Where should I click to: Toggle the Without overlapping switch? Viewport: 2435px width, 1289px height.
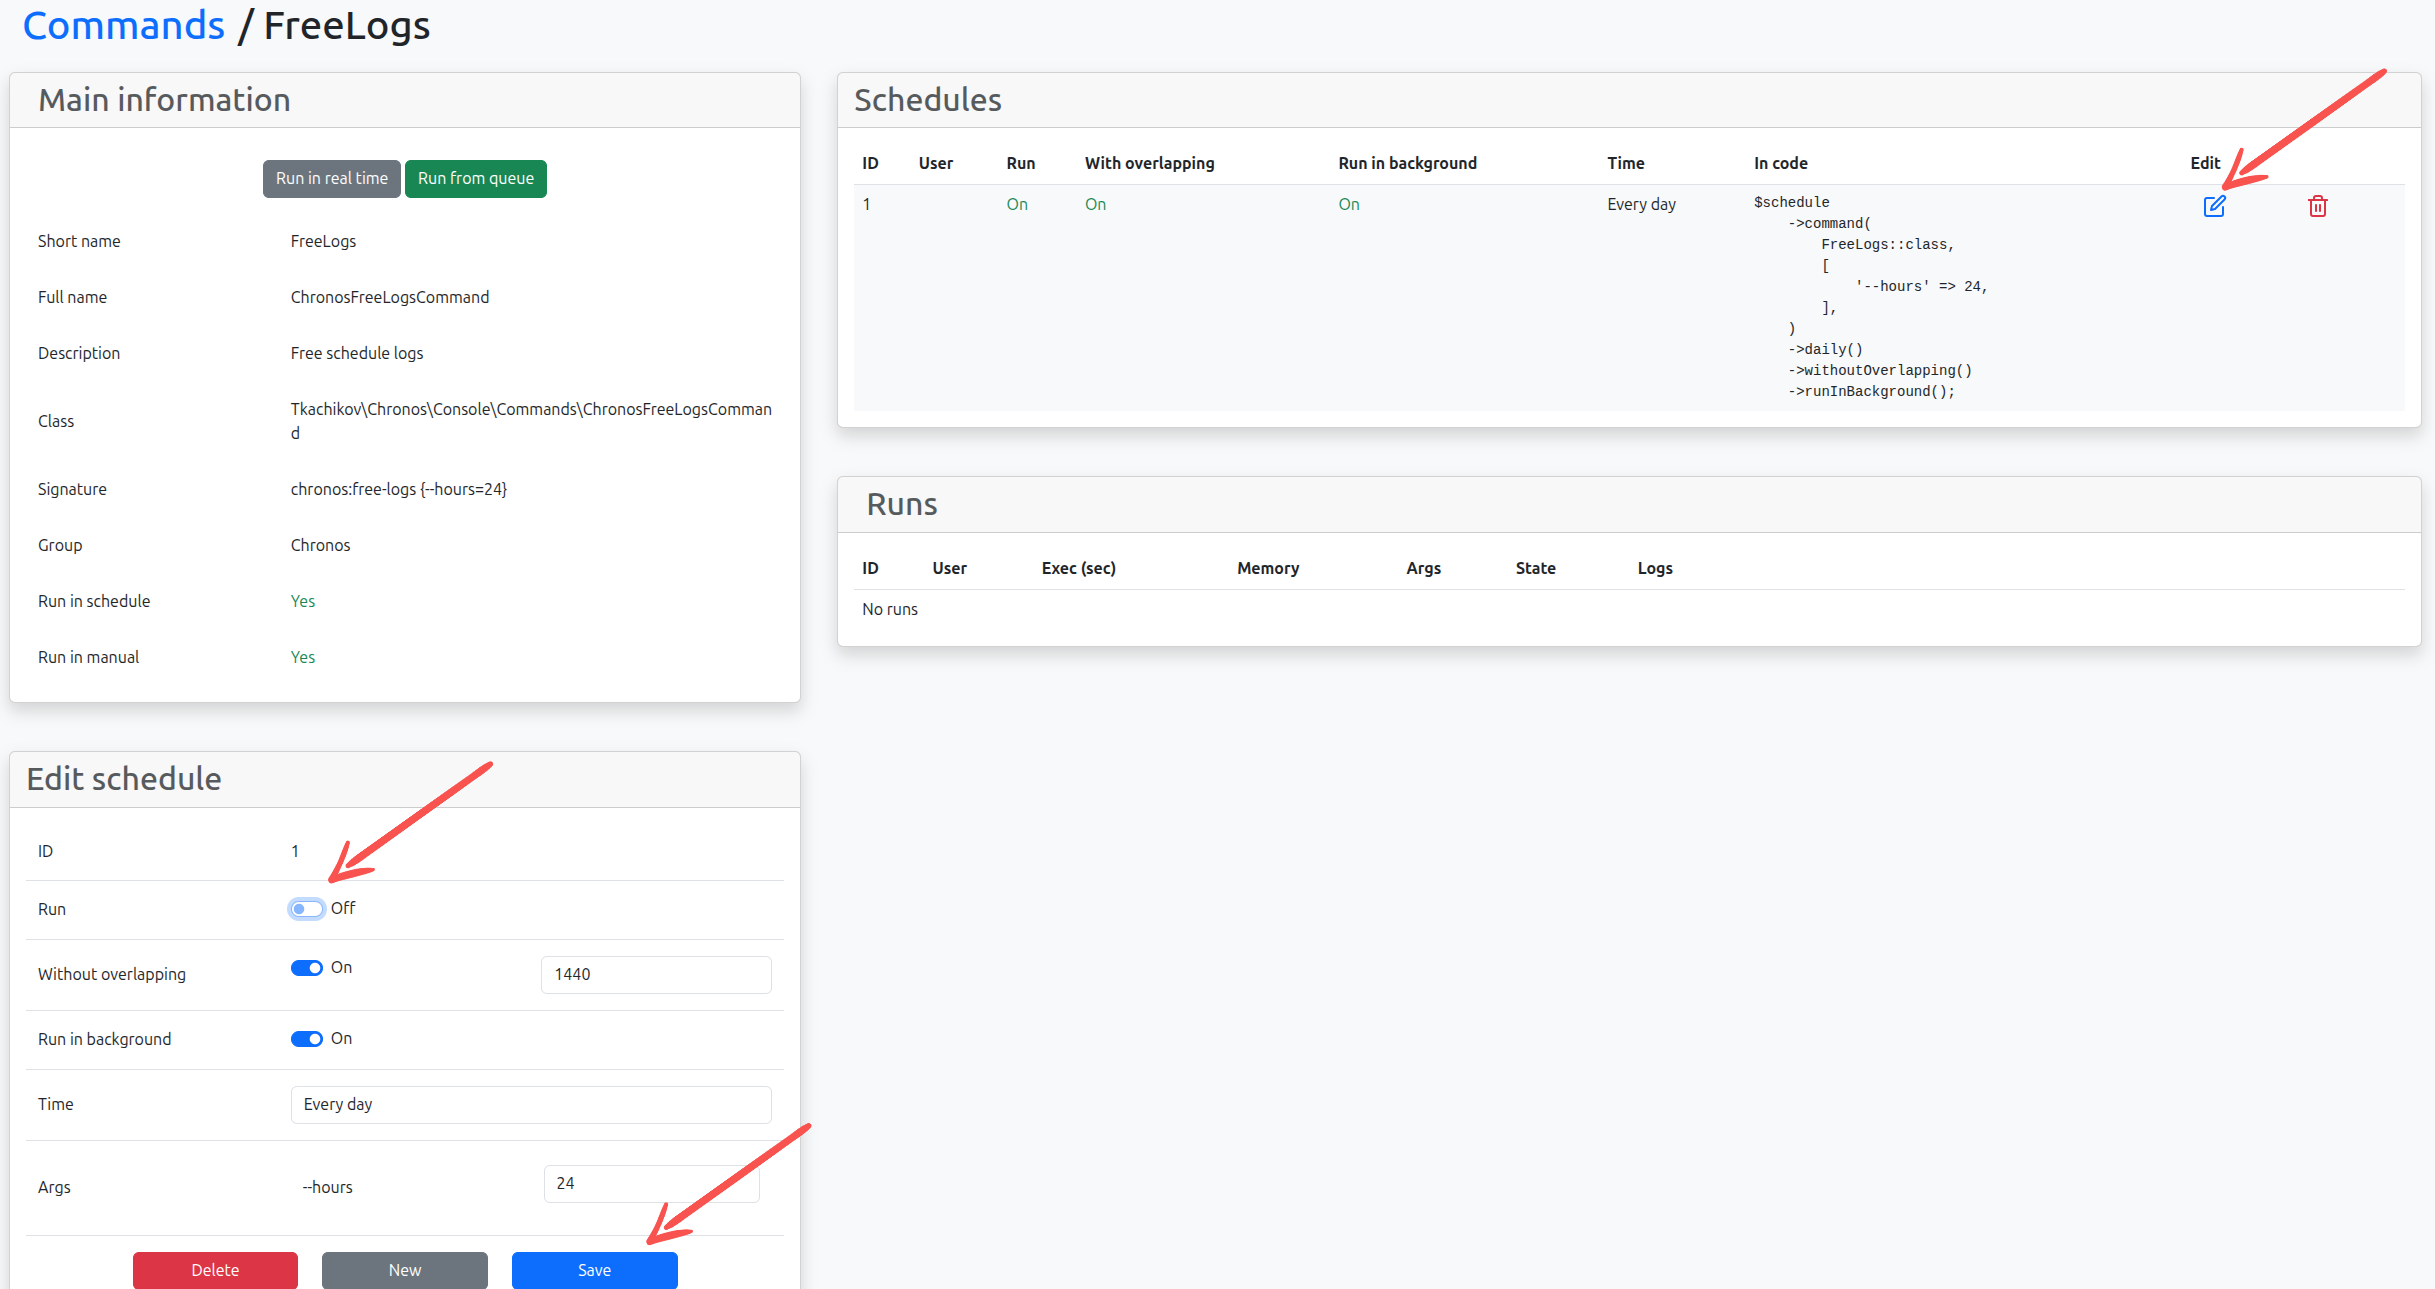click(x=306, y=968)
